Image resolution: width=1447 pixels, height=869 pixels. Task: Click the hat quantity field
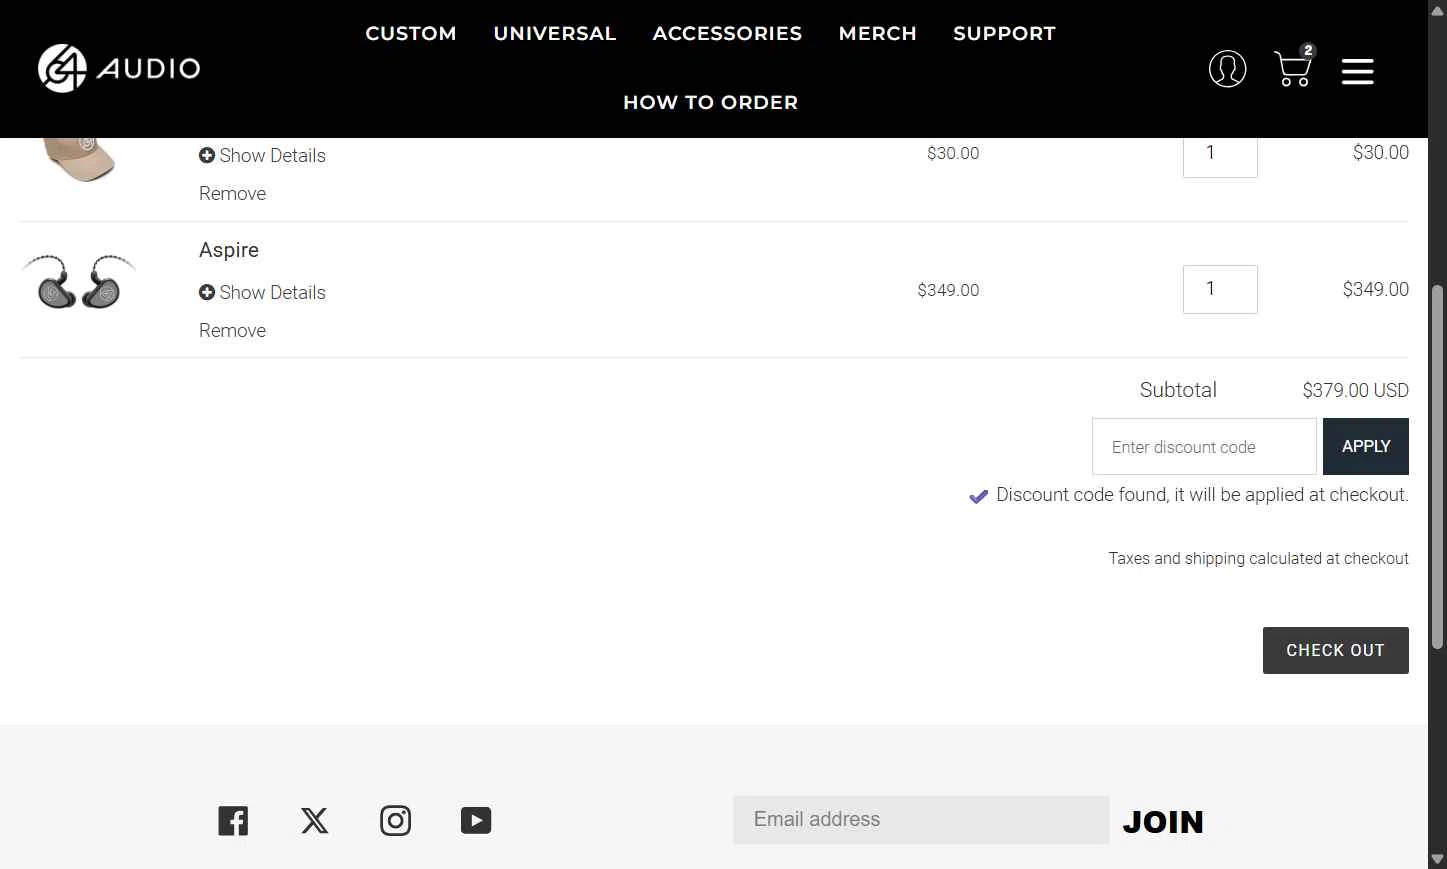point(1220,156)
